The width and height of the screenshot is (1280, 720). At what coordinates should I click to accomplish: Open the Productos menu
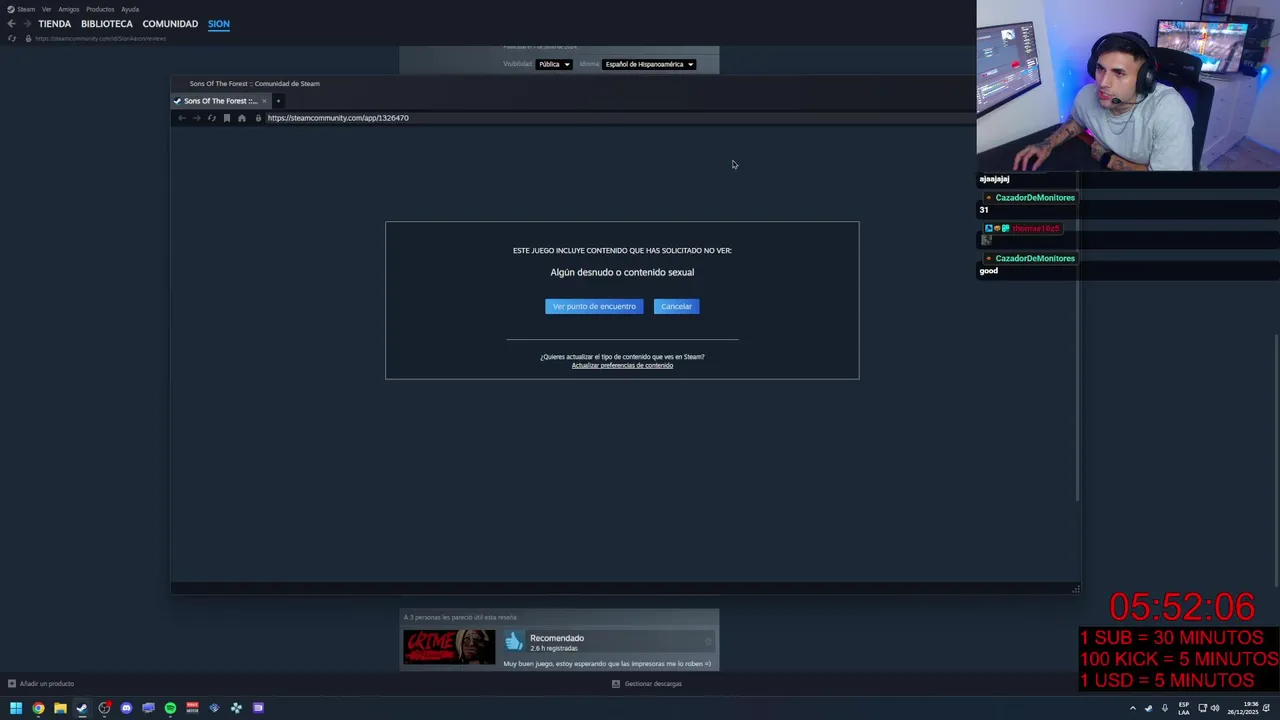click(100, 9)
